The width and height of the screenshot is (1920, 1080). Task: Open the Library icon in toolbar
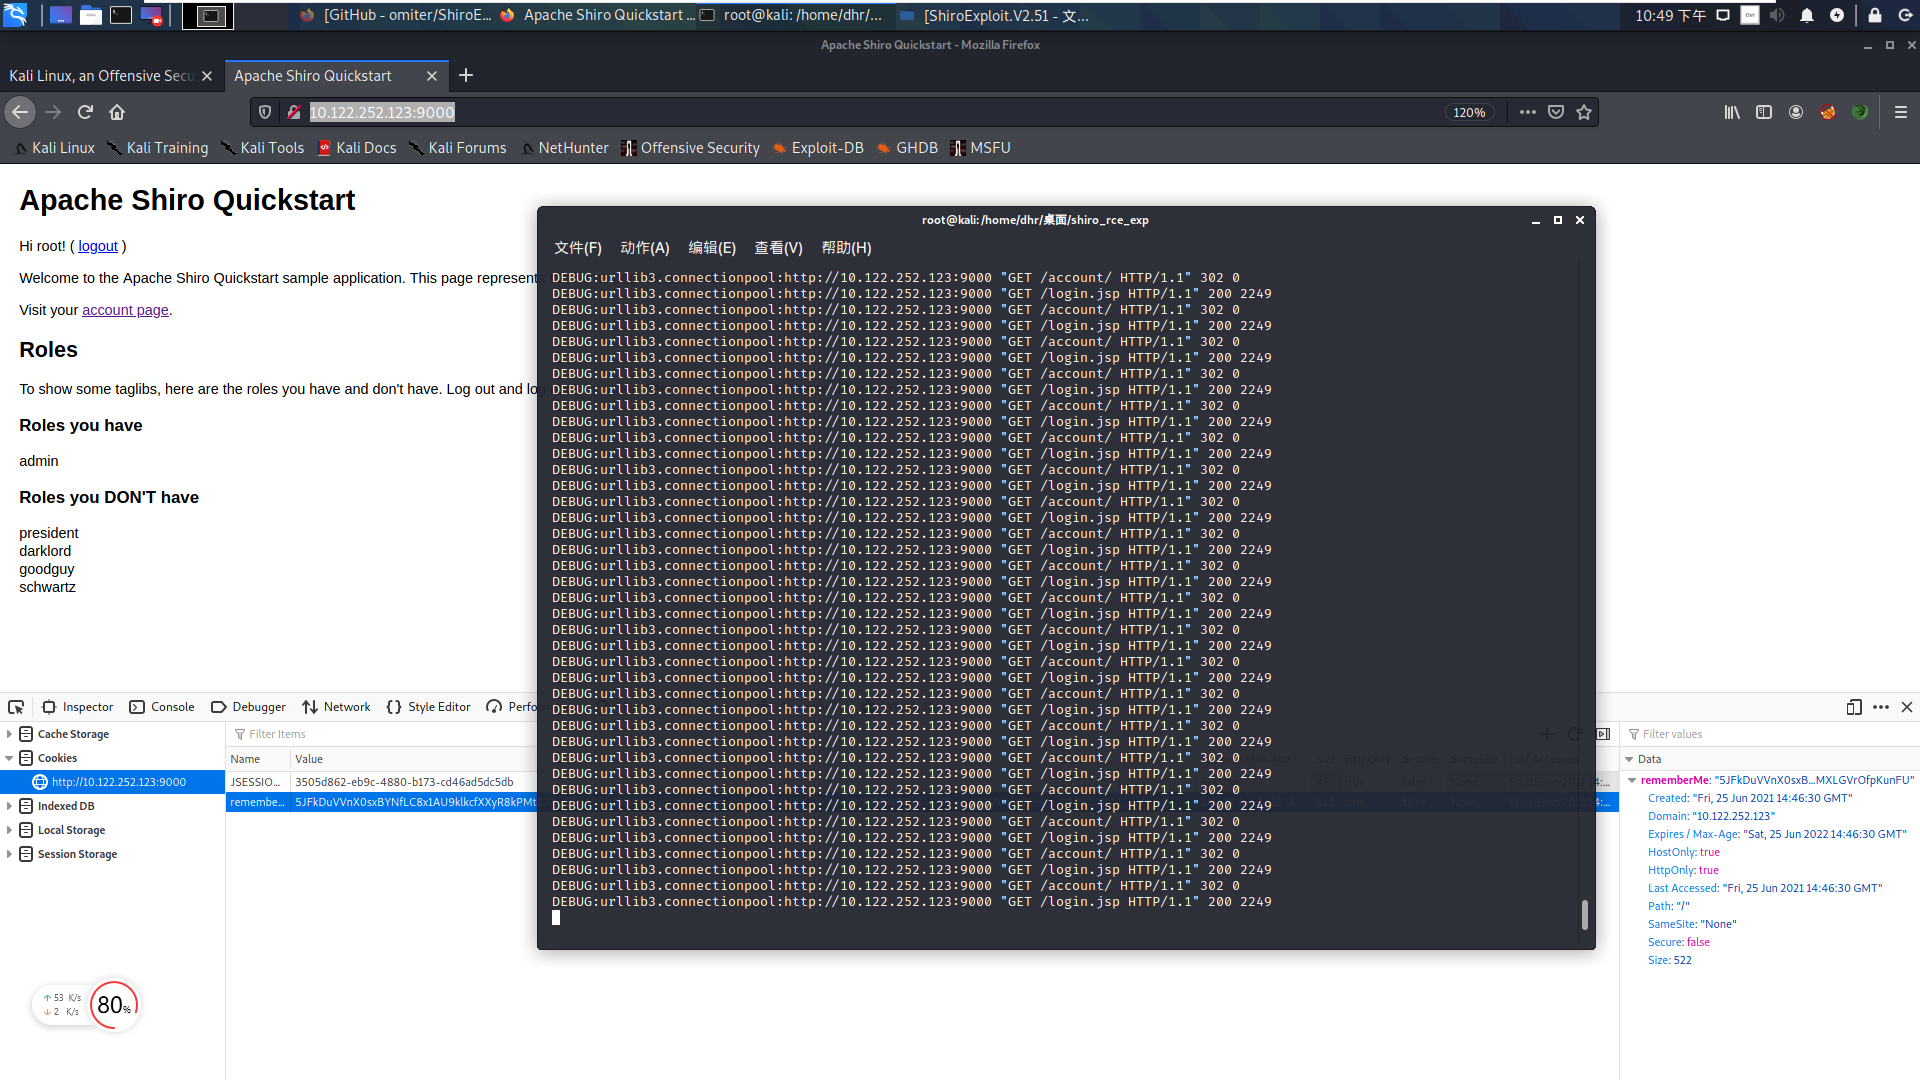tap(1732, 112)
